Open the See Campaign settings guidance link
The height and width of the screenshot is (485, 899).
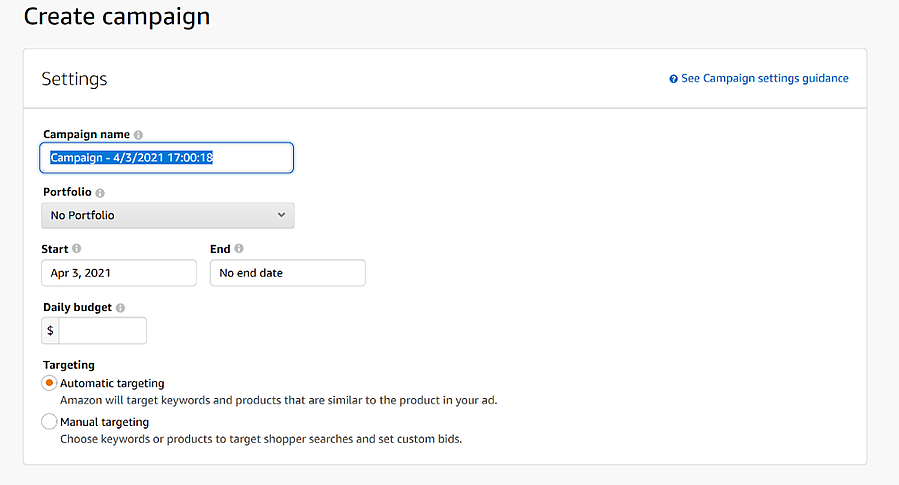click(764, 79)
